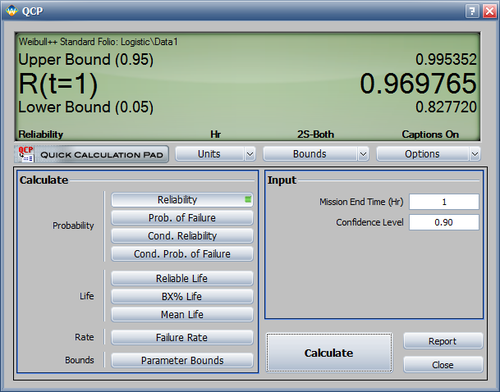500x392 pixels.
Task: Open the Bounds dropdown arrow
Action: [363, 154]
